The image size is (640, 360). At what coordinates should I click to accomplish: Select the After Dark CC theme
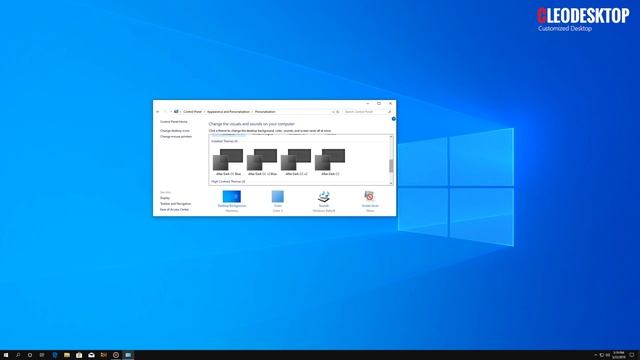tap(330, 162)
